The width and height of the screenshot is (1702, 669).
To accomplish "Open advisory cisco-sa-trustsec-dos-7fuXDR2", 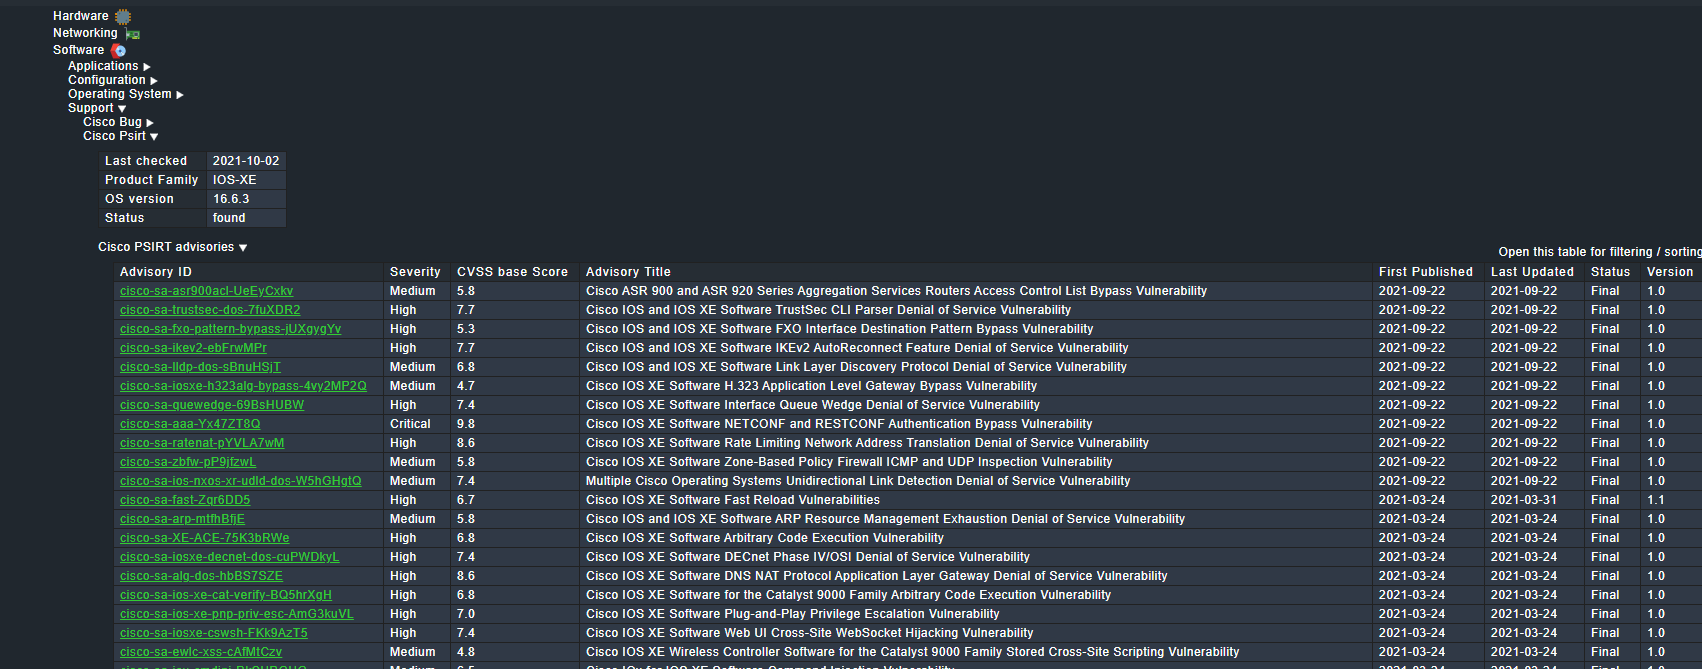I will point(210,310).
